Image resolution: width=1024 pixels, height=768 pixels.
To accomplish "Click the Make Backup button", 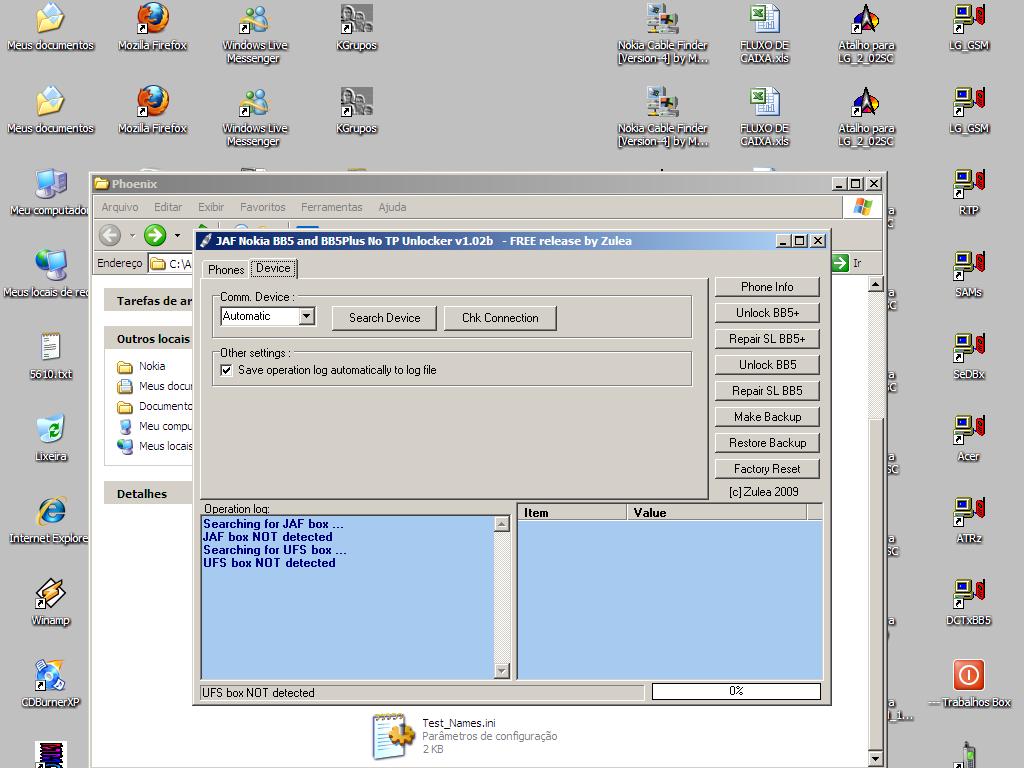I will point(767,417).
